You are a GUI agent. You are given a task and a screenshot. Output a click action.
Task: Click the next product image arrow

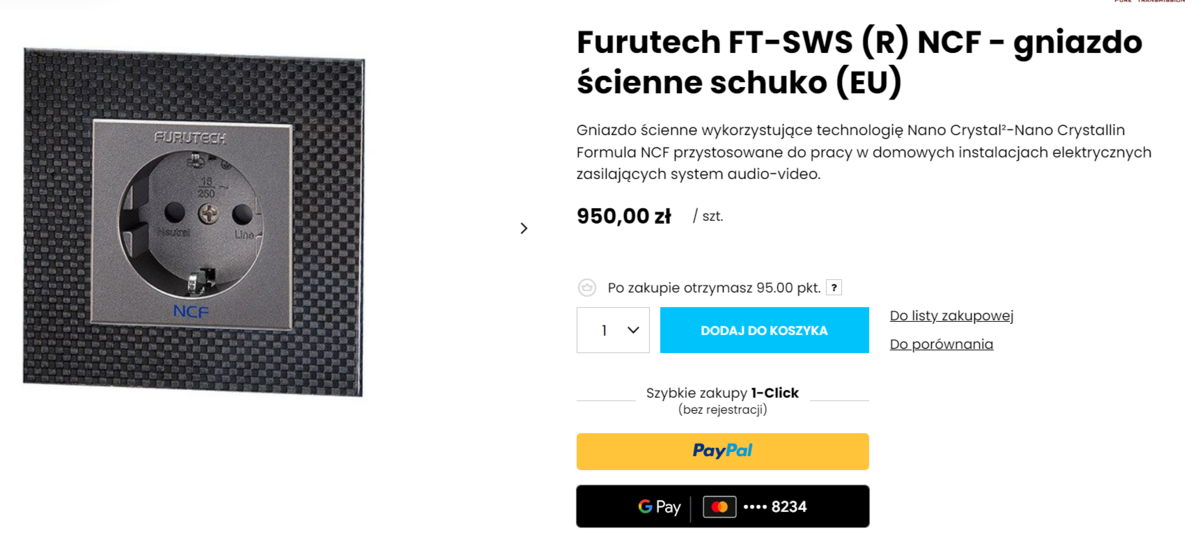[x=524, y=229]
